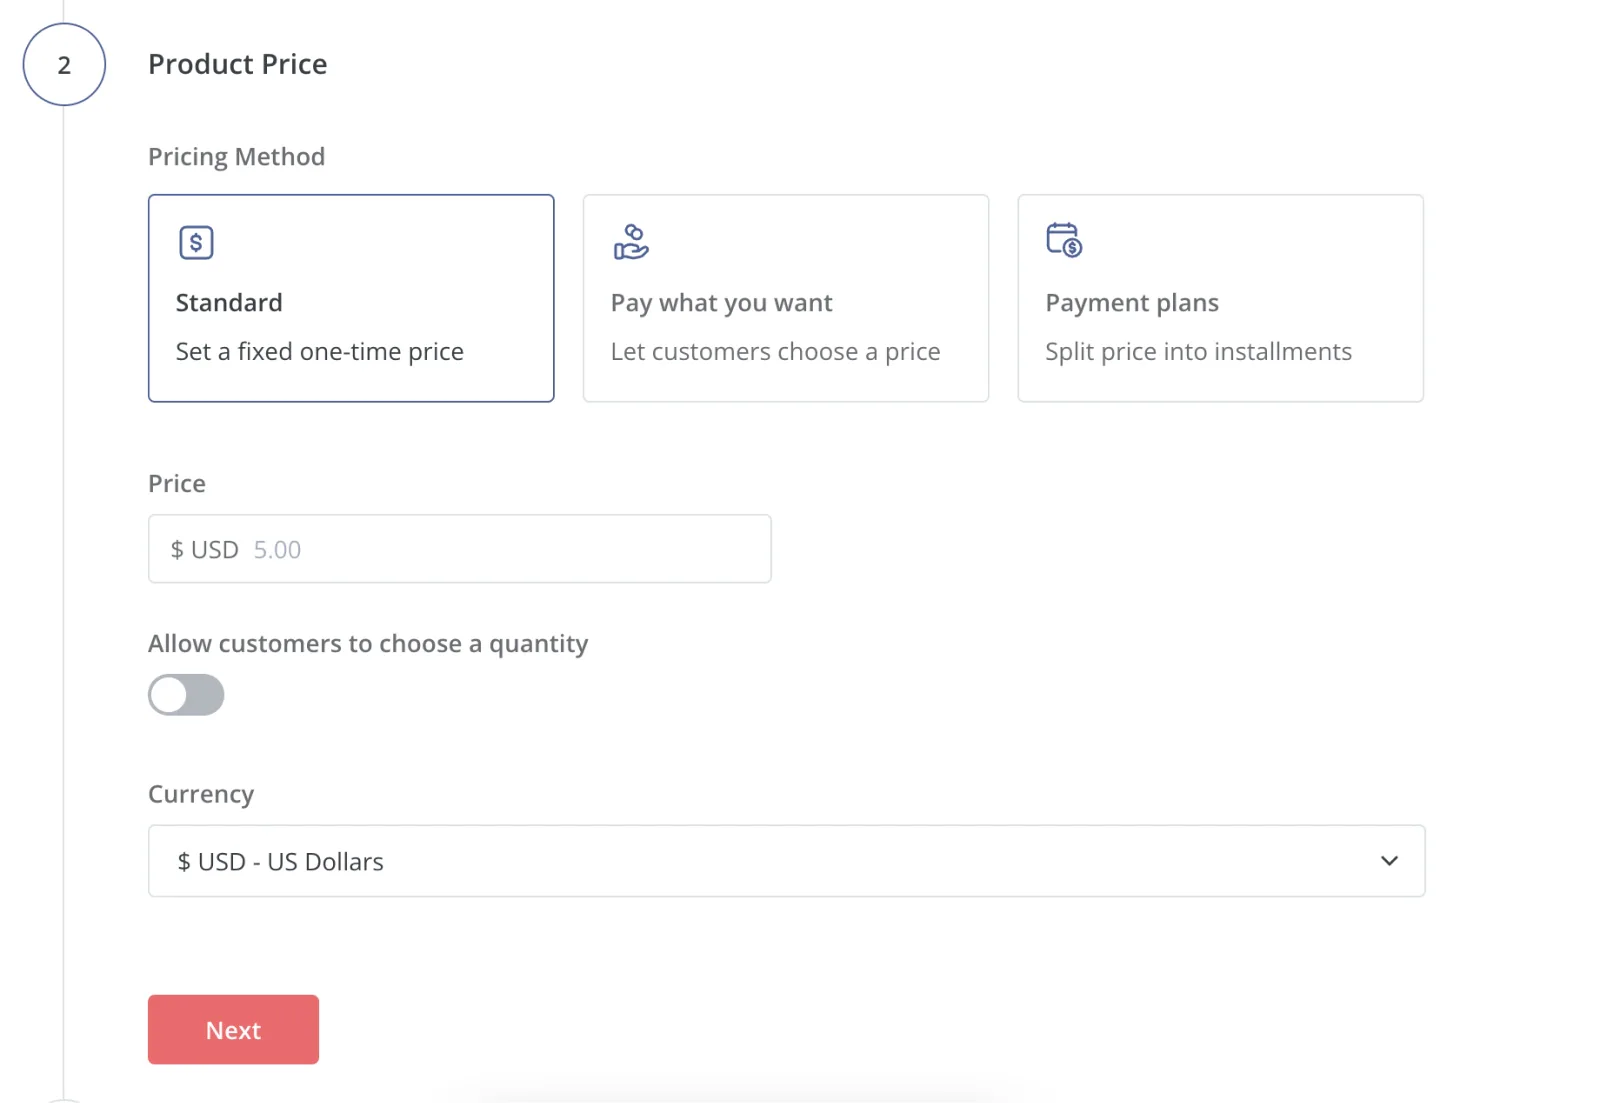Viewport: 1600px width, 1103px height.
Task: Pick the 'Payment plans' card title
Action: click(1131, 303)
